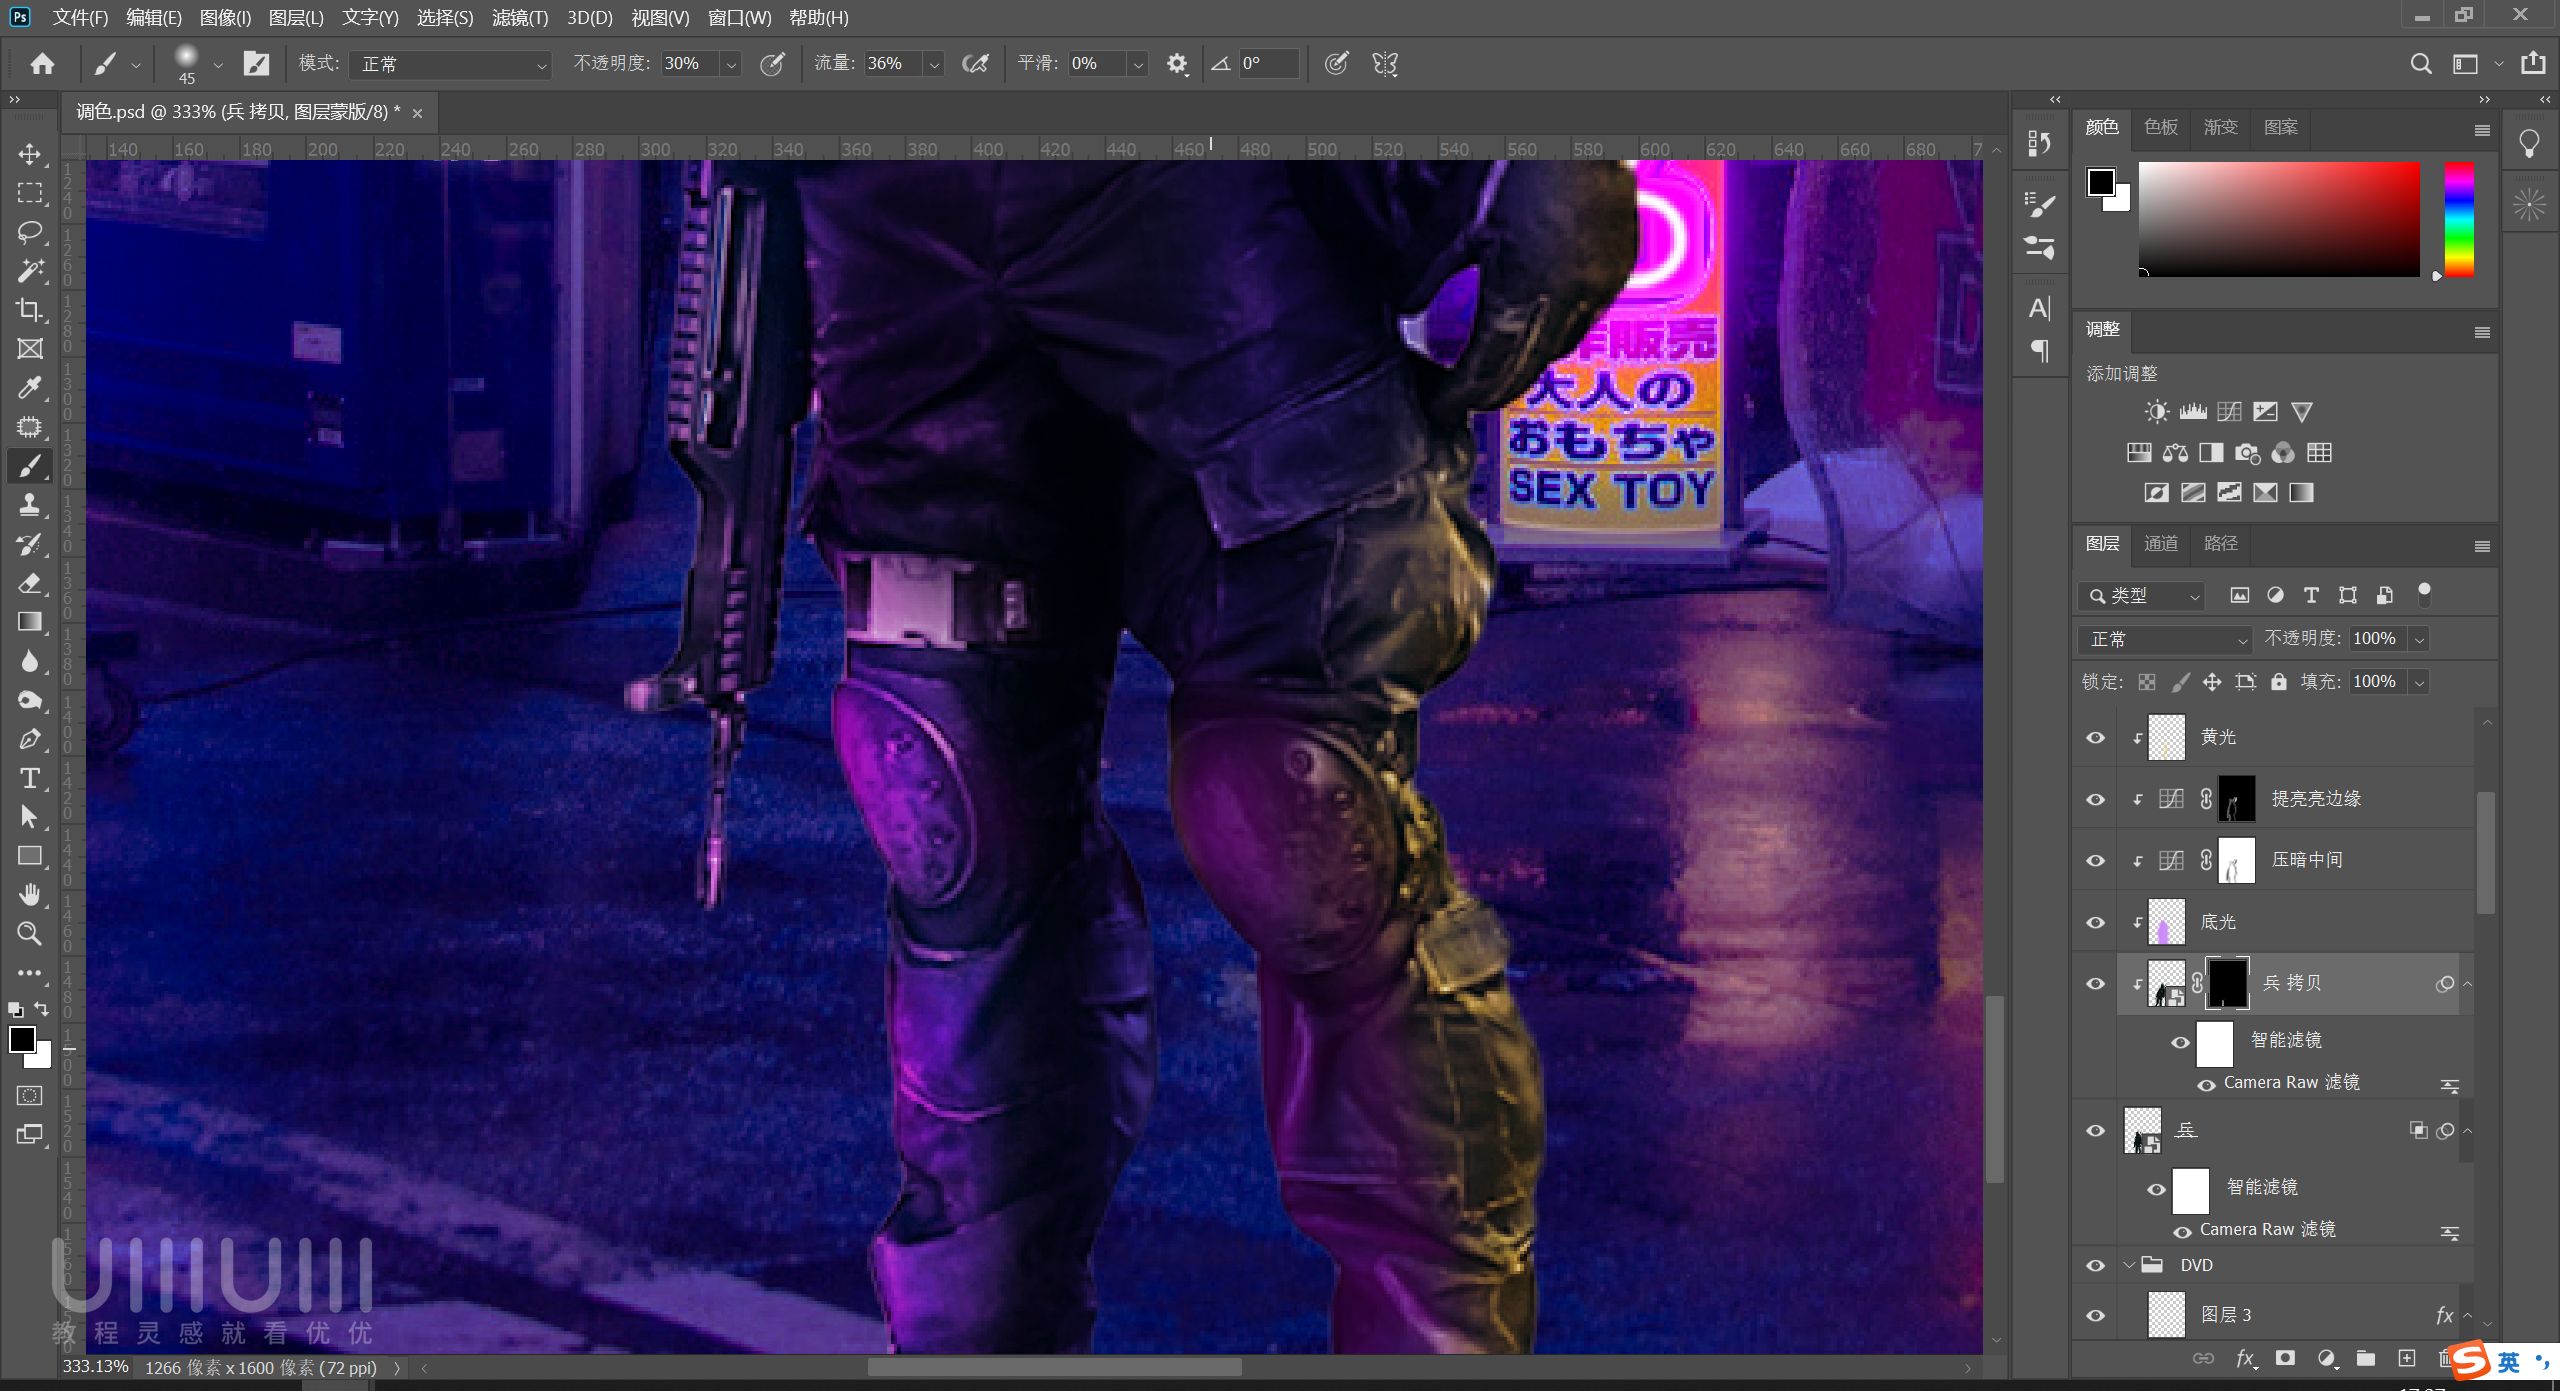Select the Eraser tool

30,583
